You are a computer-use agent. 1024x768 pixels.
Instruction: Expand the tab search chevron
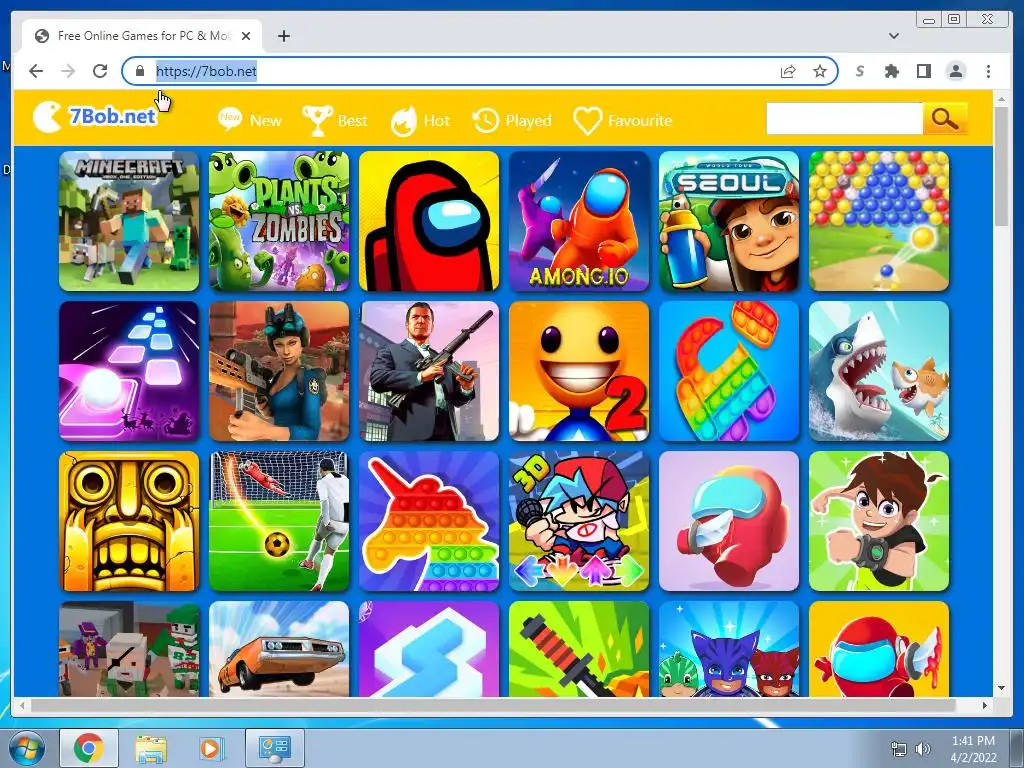[894, 36]
